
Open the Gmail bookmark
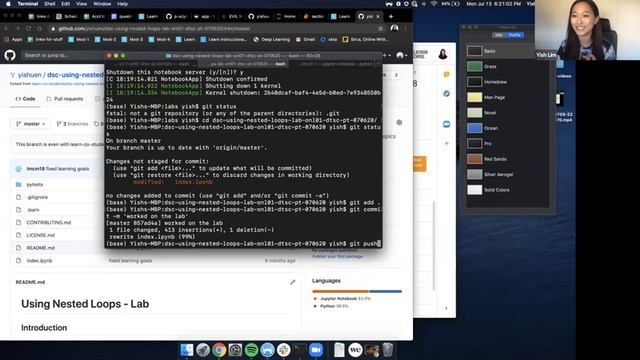[x=305, y=40]
